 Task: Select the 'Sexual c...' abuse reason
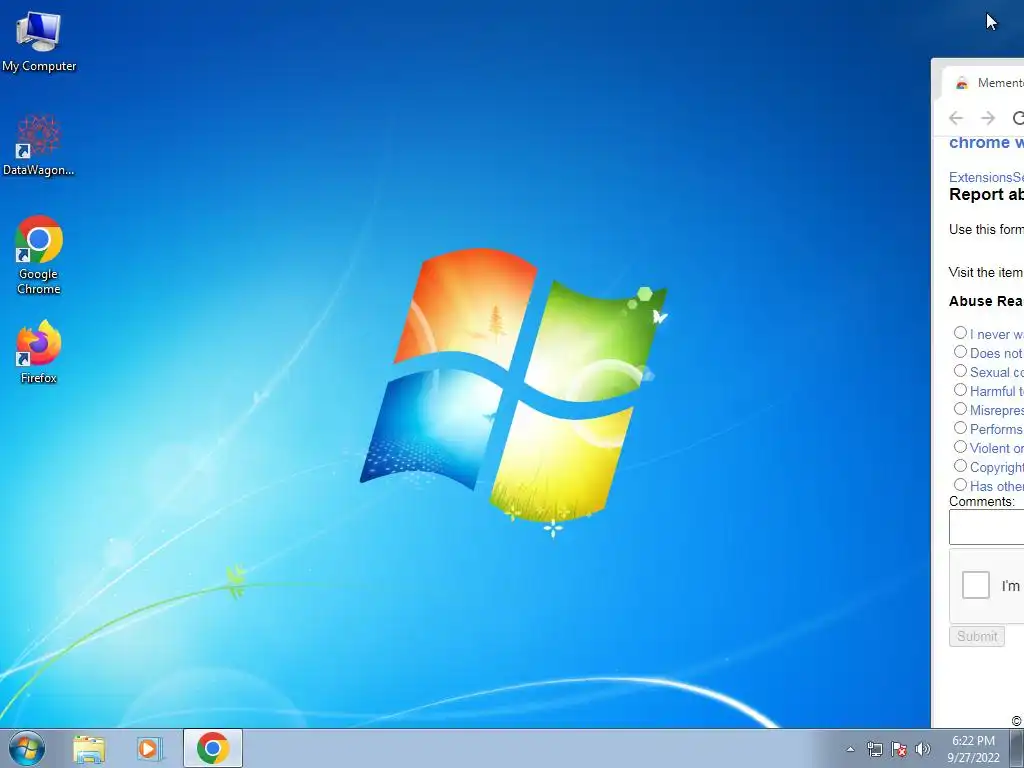click(960, 371)
